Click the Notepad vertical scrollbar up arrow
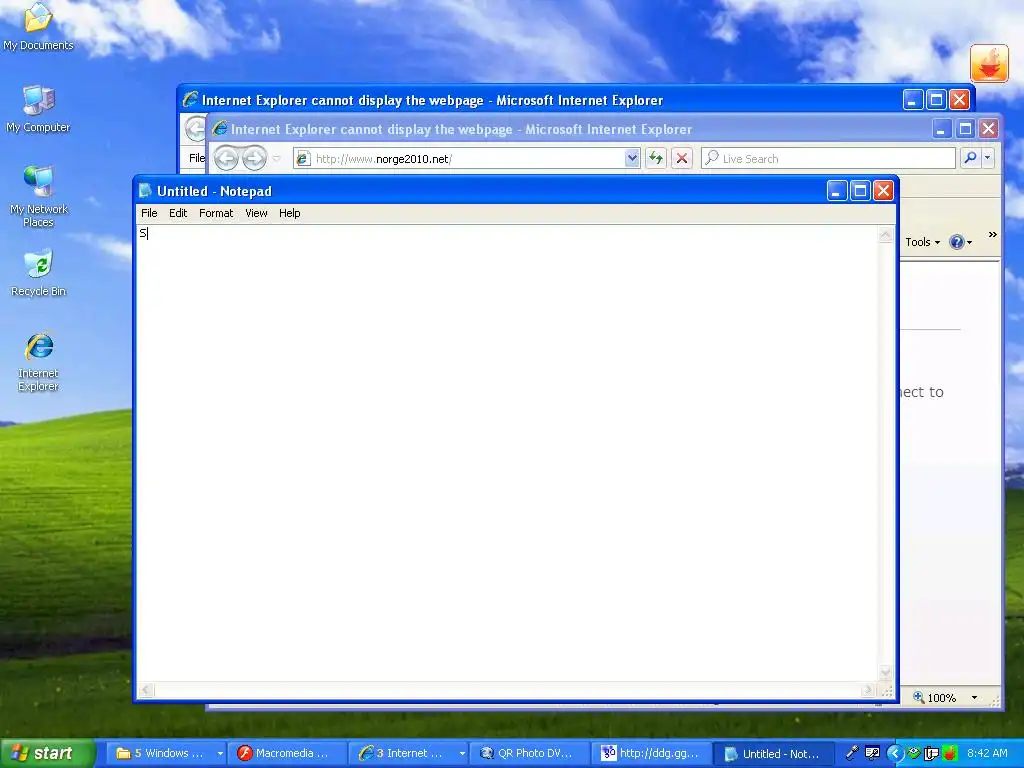The image size is (1024, 768). (x=886, y=234)
